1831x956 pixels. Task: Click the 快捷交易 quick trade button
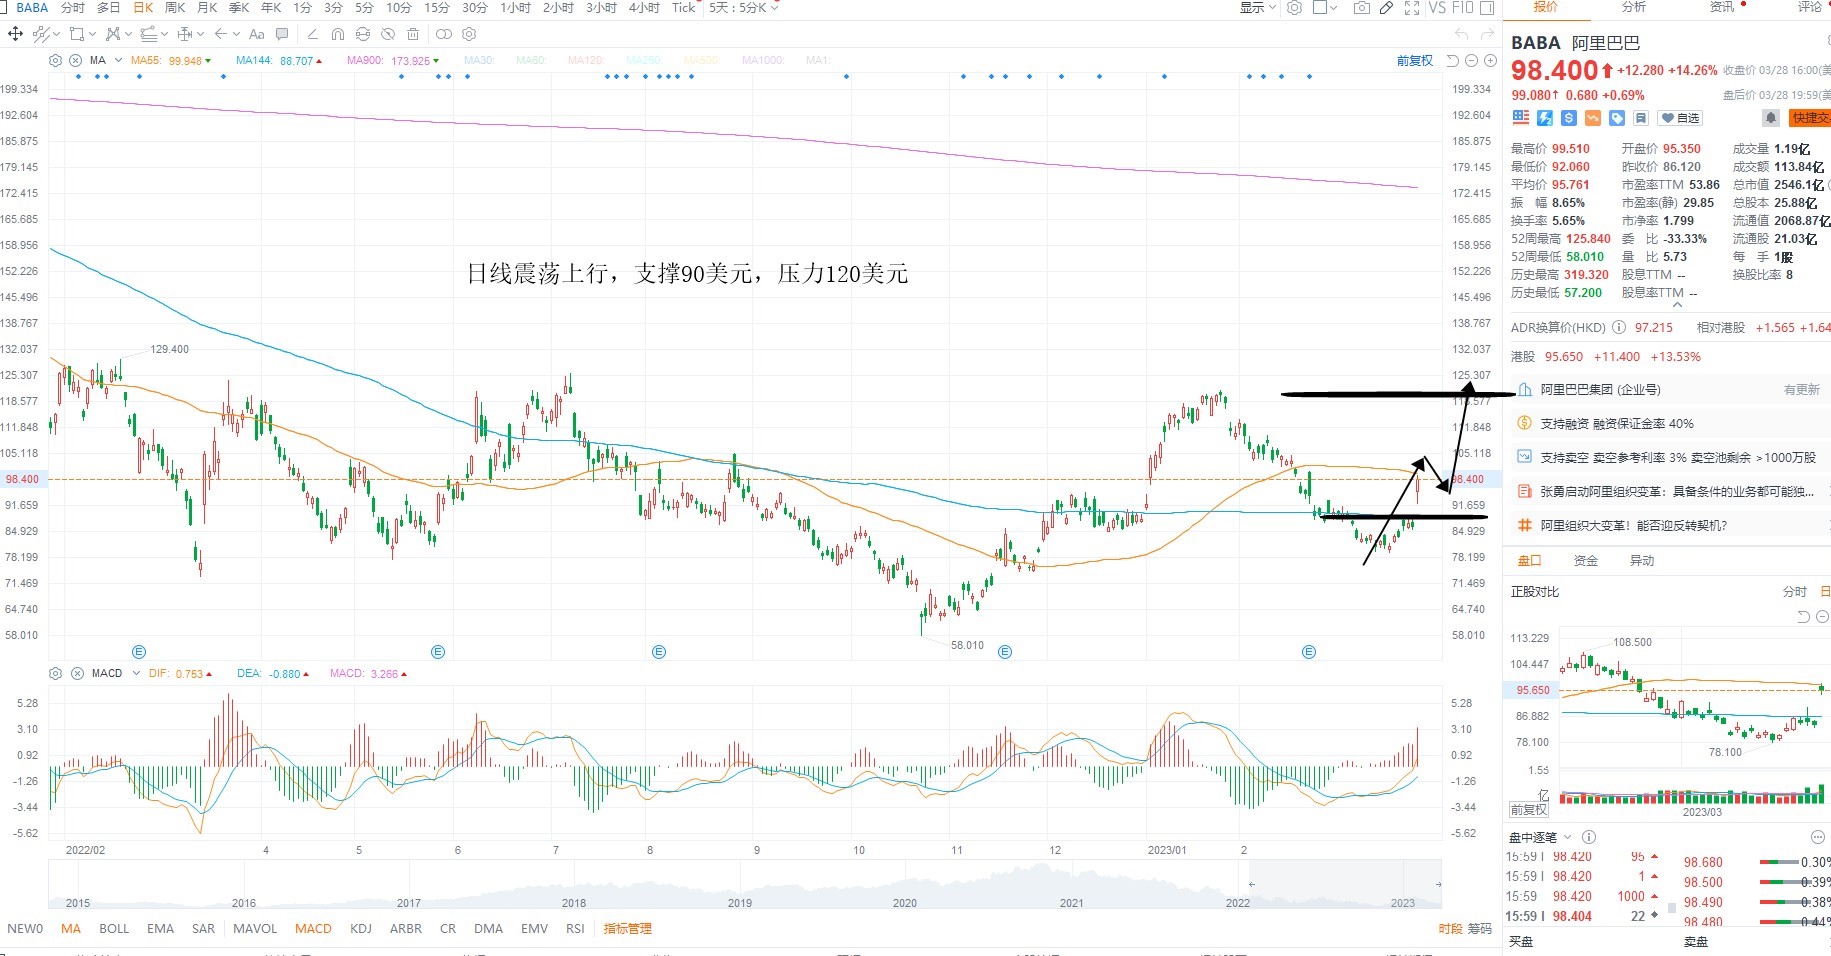coord(1810,118)
